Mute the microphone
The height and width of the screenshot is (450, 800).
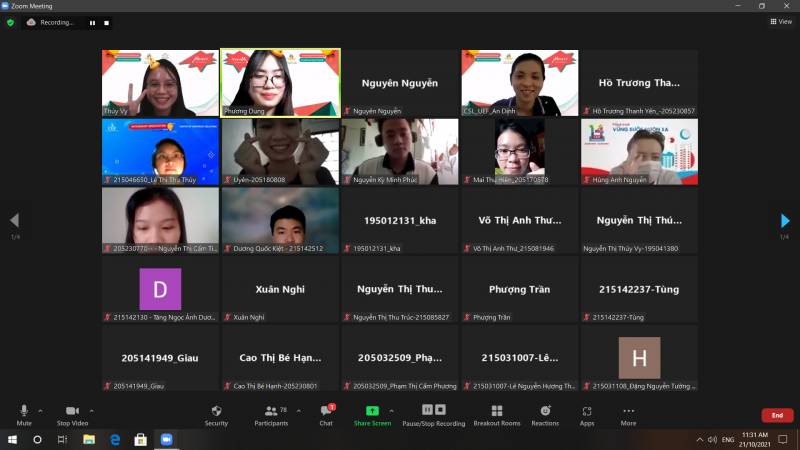24,415
